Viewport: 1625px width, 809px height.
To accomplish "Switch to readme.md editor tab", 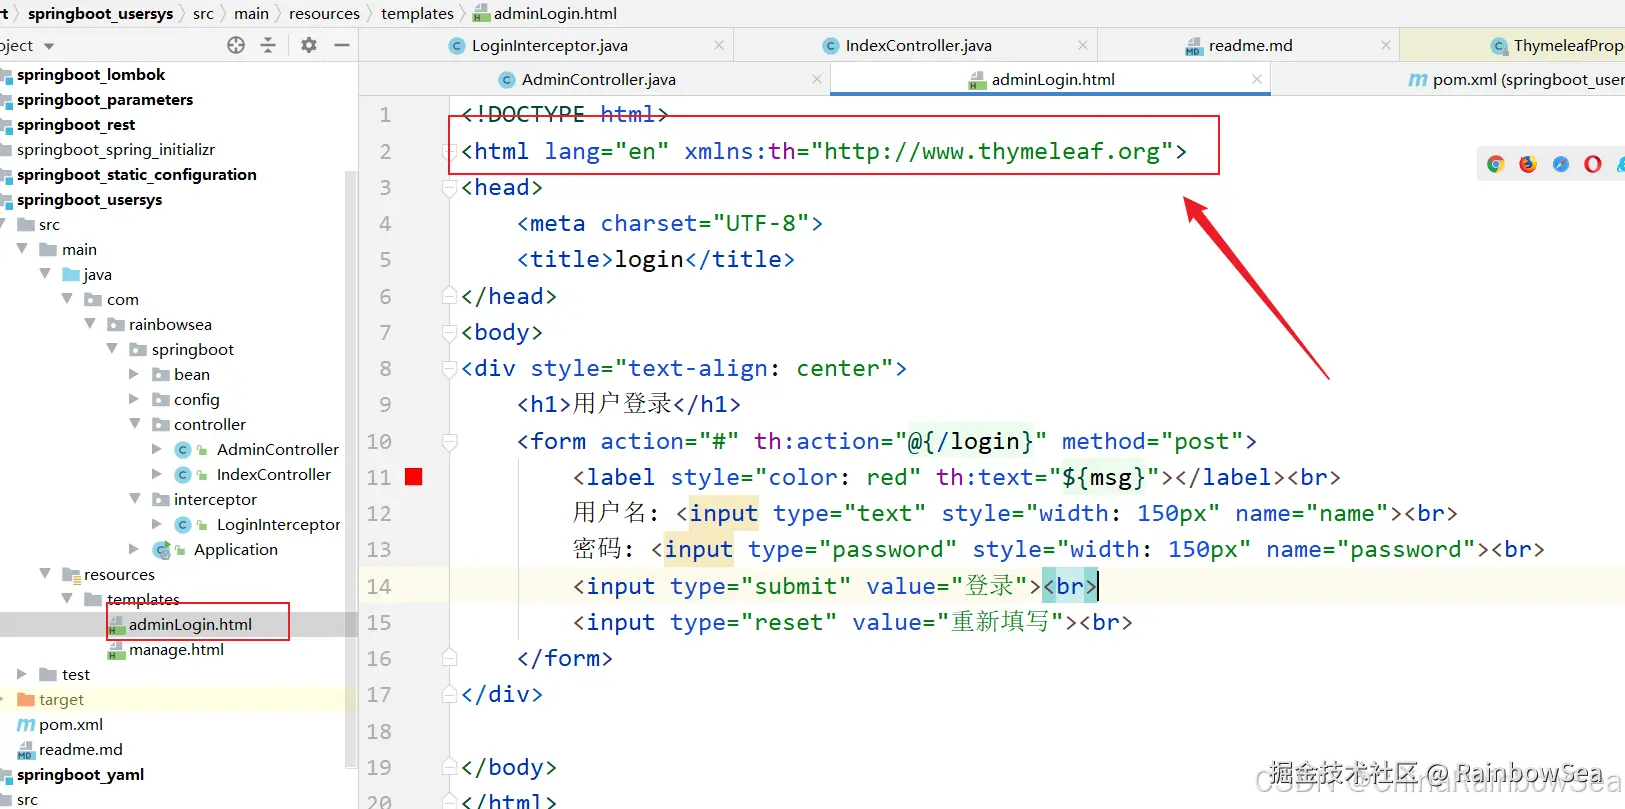I will [1247, 45].
